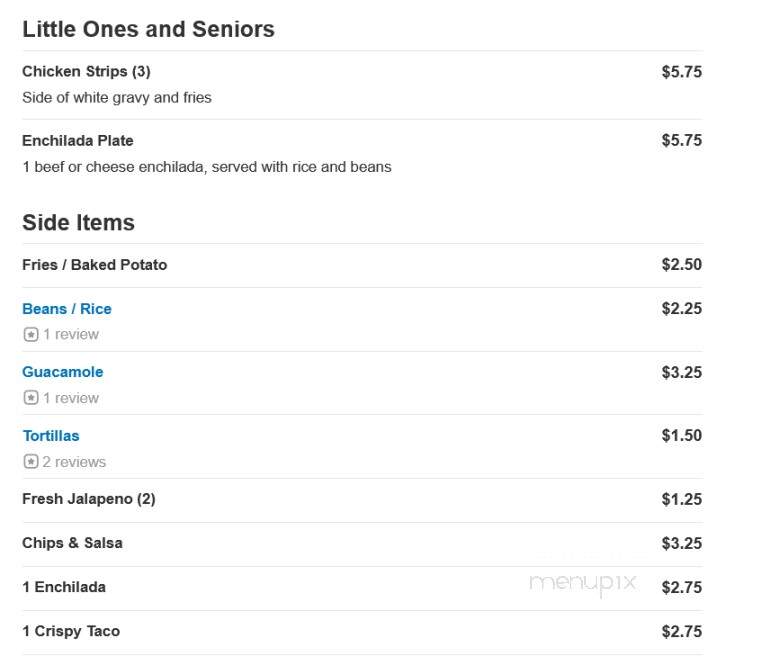The height and width of the screenshot is (665, 762).
Task: View the 1 review for Guacamole
Action: point(71,398)
